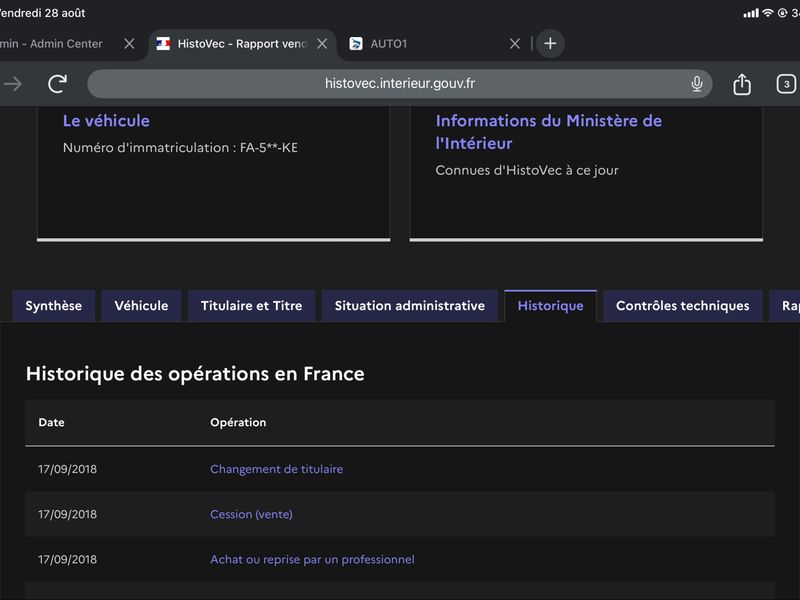Click the registration number FA-5**-KE text
Image resolution: width=800 pixels, height=600 pixels.
pyautogui.click(x=269, y=147)
